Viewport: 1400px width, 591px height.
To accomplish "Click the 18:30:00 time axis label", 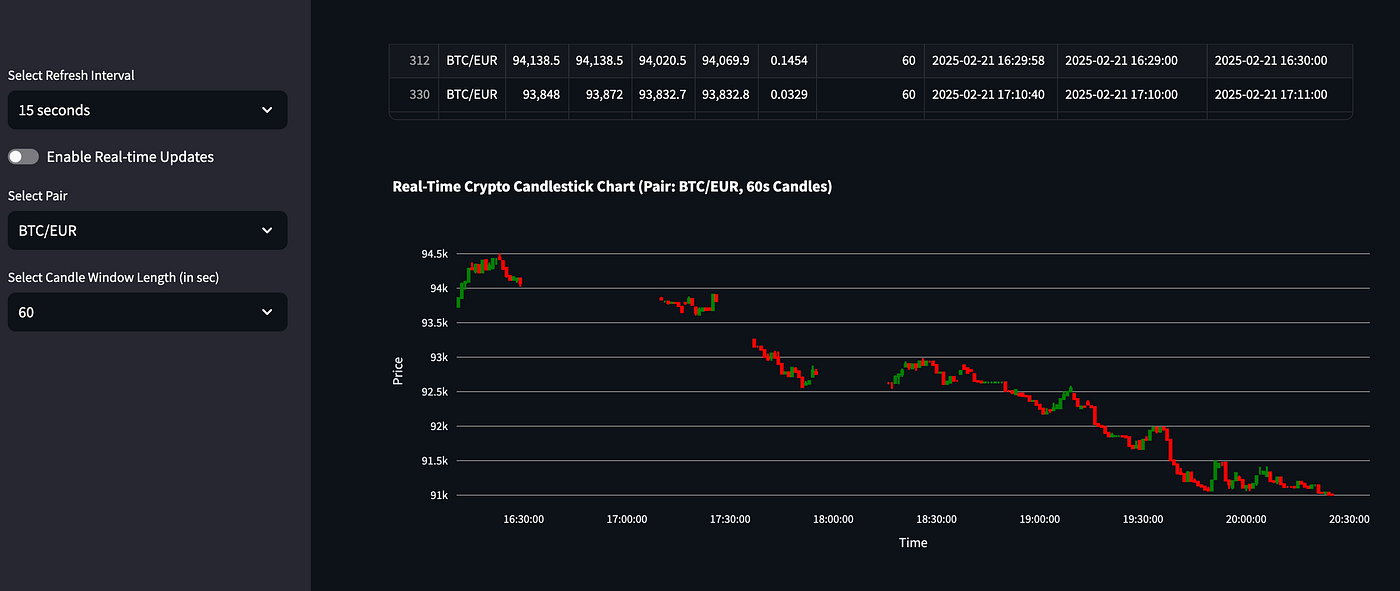I will click(936, 519).
